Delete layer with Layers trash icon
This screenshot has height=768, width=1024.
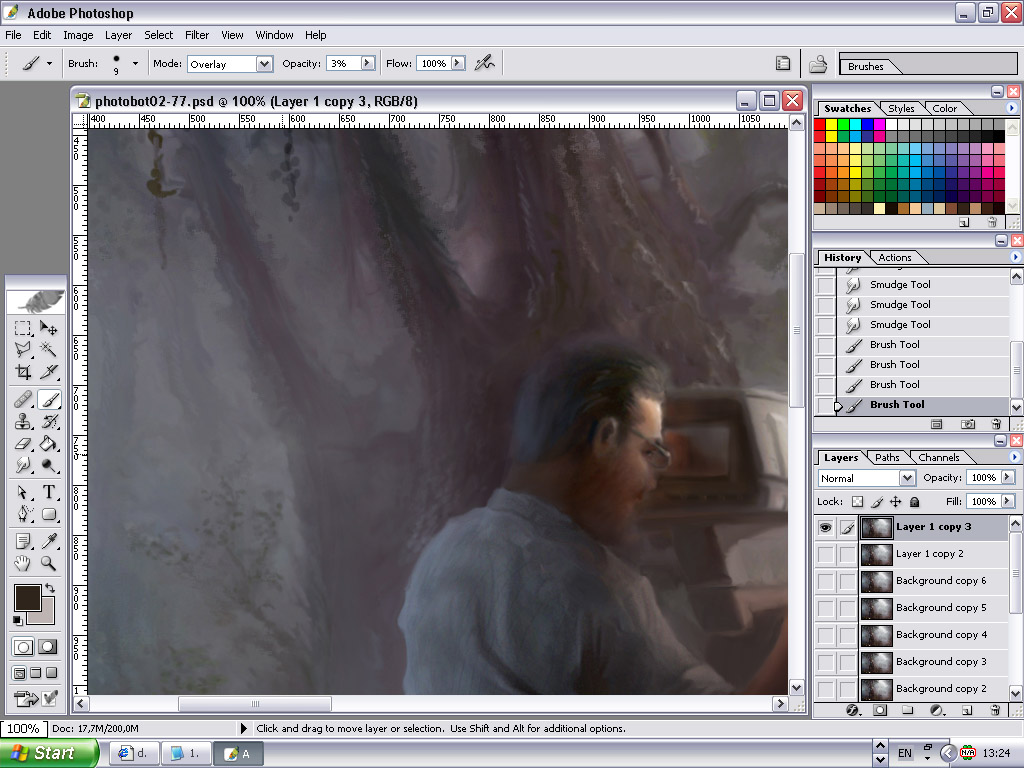(x=995, y=710)
